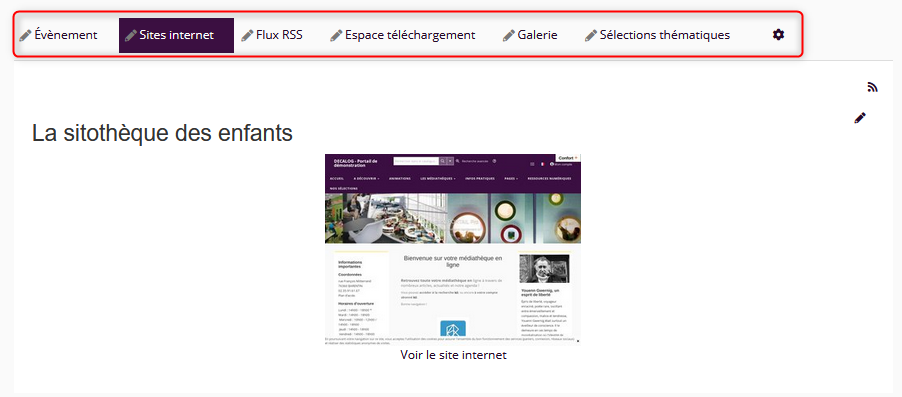Switch to the Évènement tab

pyautogui.click(x=66, y=35)
